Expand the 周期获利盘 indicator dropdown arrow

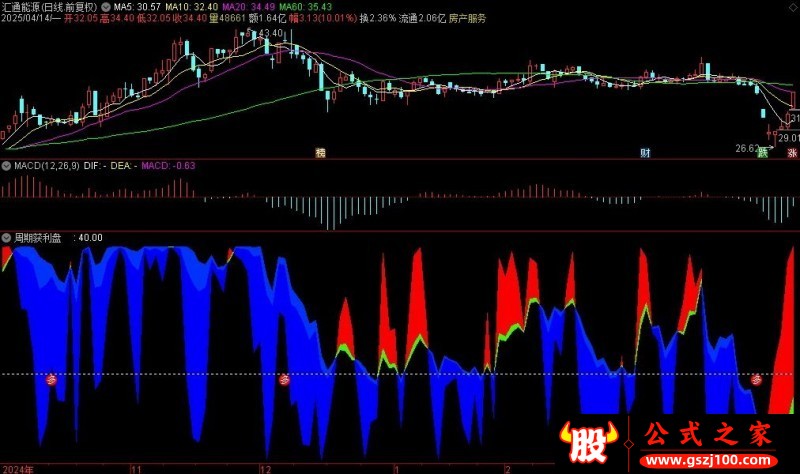tap(7, 238)
